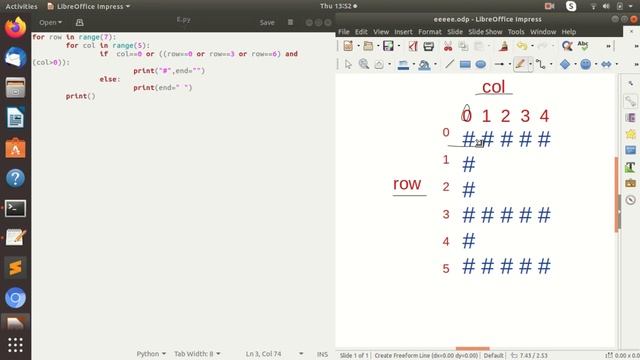Click the Find and Replace icon

point(567,46)
